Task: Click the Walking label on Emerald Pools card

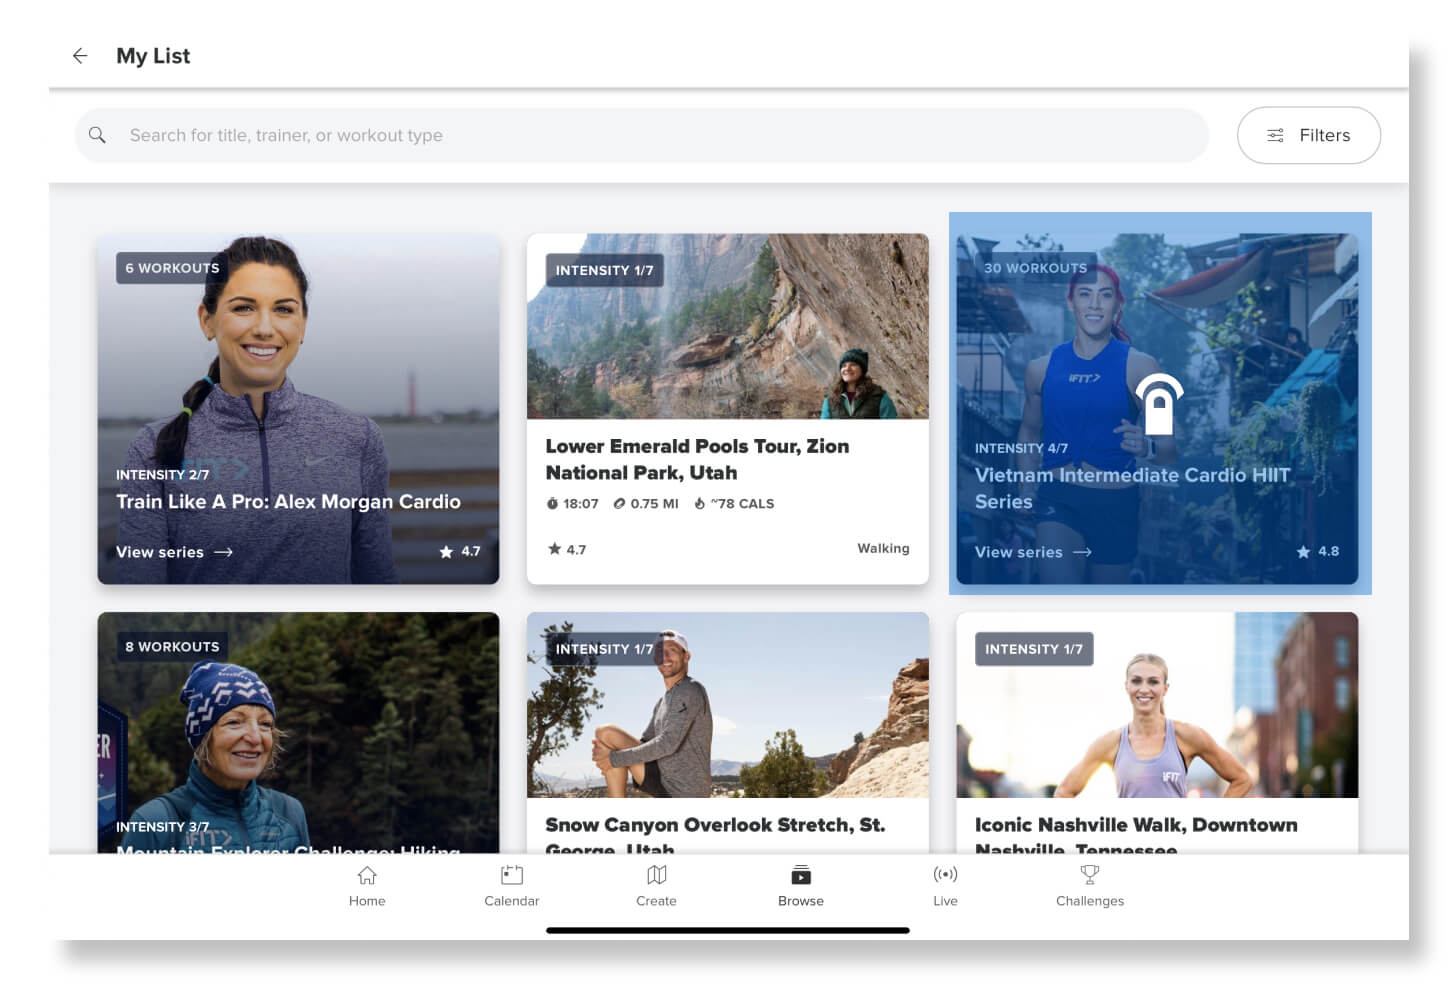Action: click(883, 548)
